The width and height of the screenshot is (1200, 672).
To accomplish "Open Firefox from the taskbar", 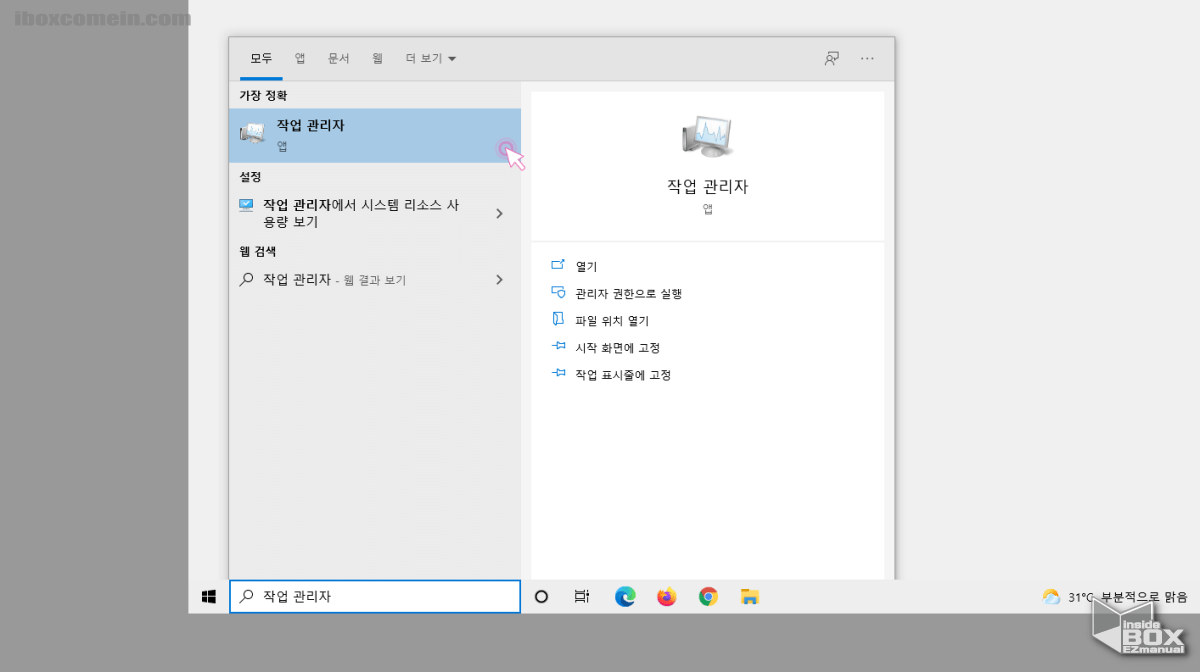I will coord(666,596).
